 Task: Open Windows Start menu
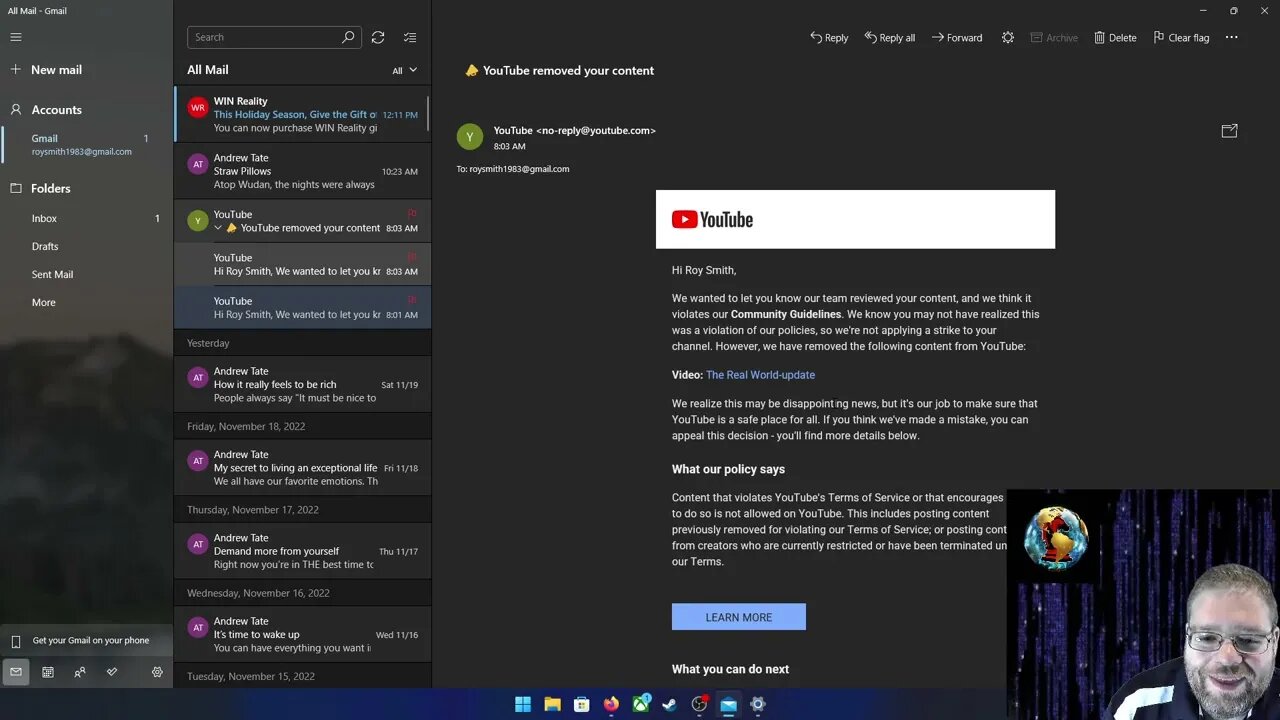(523, 704)
